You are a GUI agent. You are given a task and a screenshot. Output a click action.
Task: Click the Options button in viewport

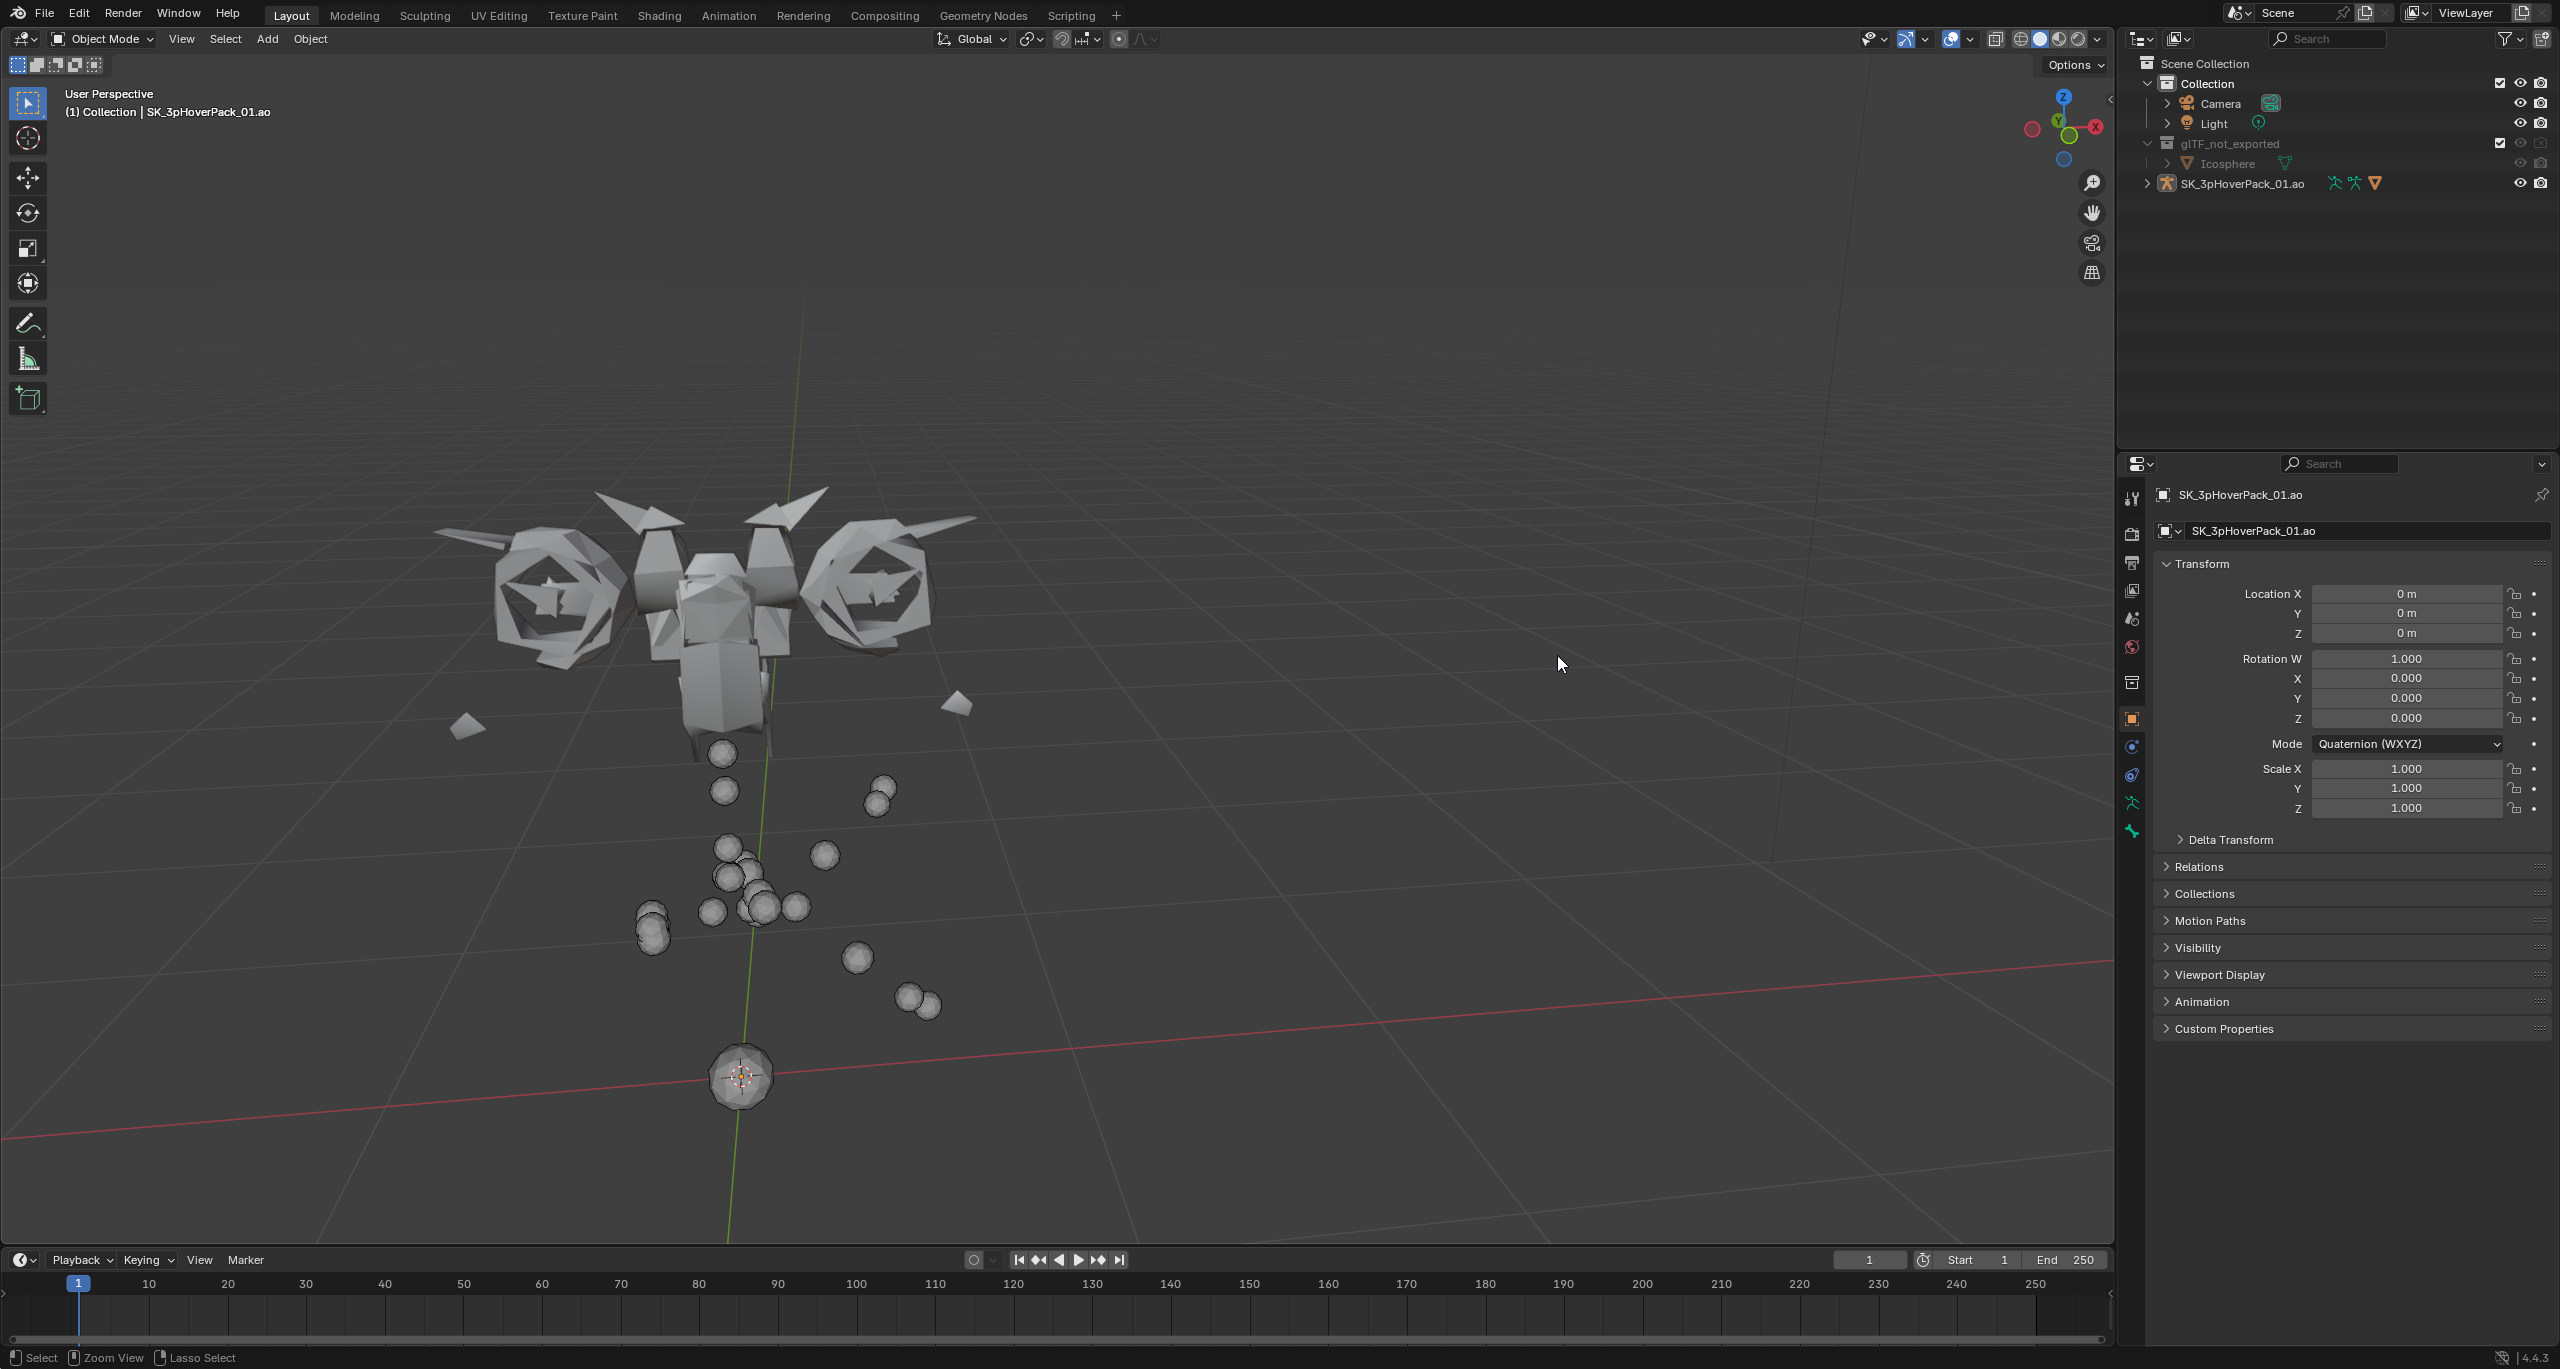tap(2075, 65)
